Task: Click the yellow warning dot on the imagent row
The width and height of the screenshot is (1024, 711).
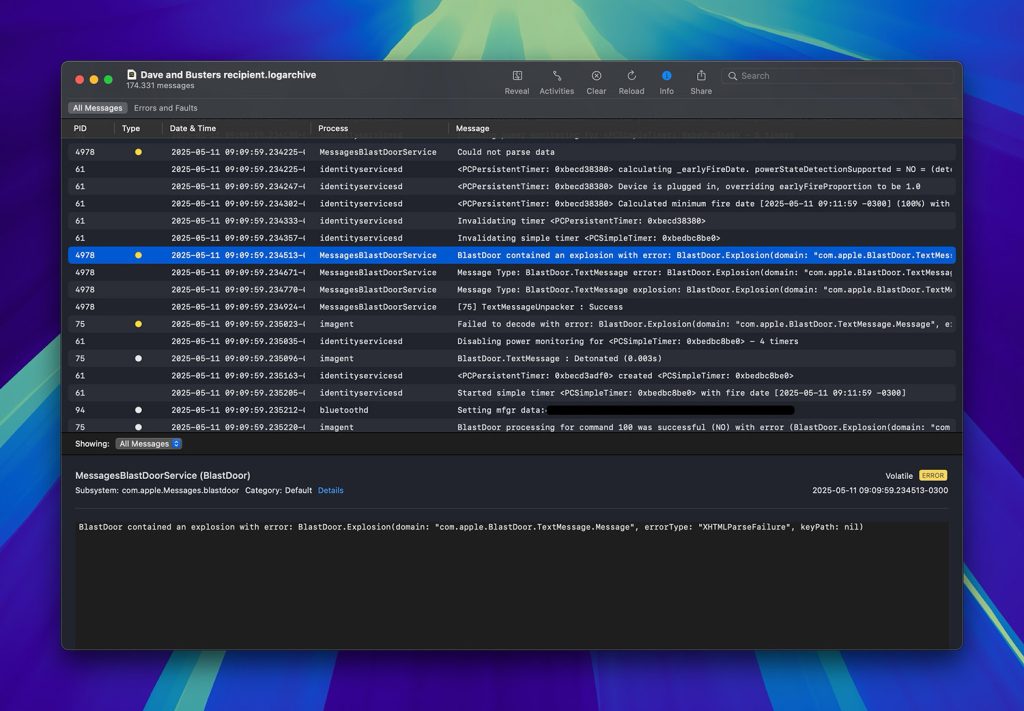Action: click(x=138, y=324)
